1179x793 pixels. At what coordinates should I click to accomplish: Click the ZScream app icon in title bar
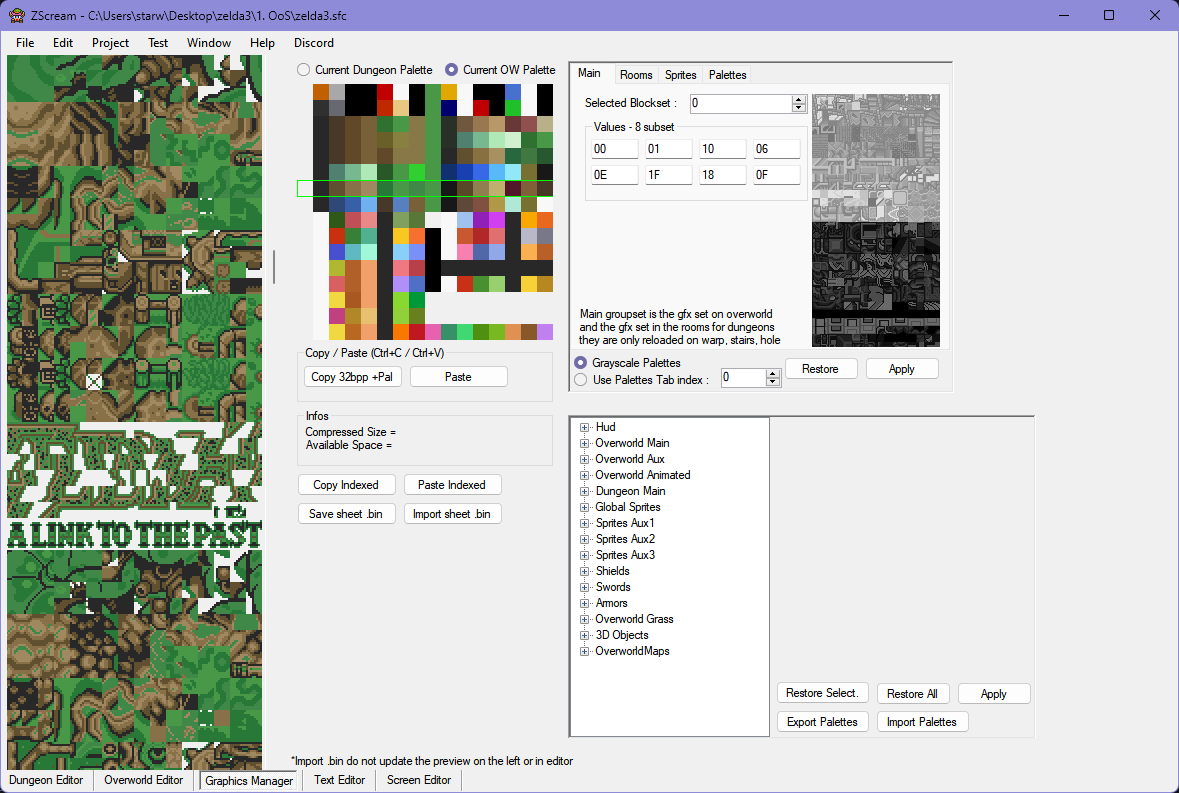pyautogui.click(x=17, y=15)
